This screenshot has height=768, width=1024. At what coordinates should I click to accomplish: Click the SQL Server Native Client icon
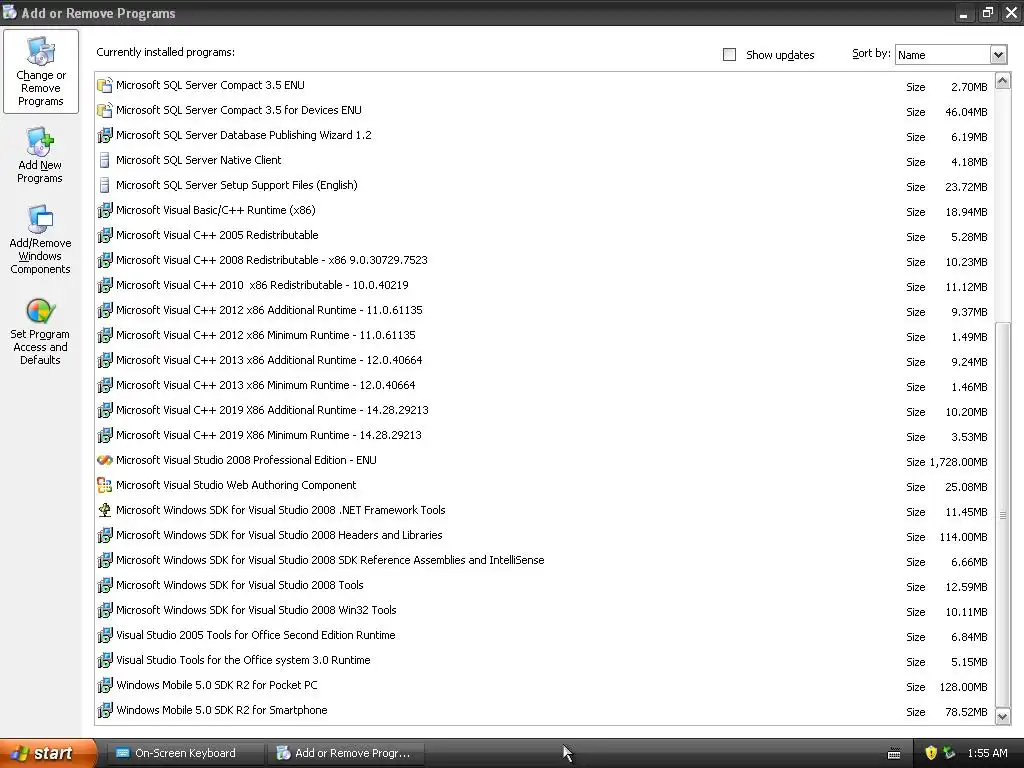tap(104, 160)
